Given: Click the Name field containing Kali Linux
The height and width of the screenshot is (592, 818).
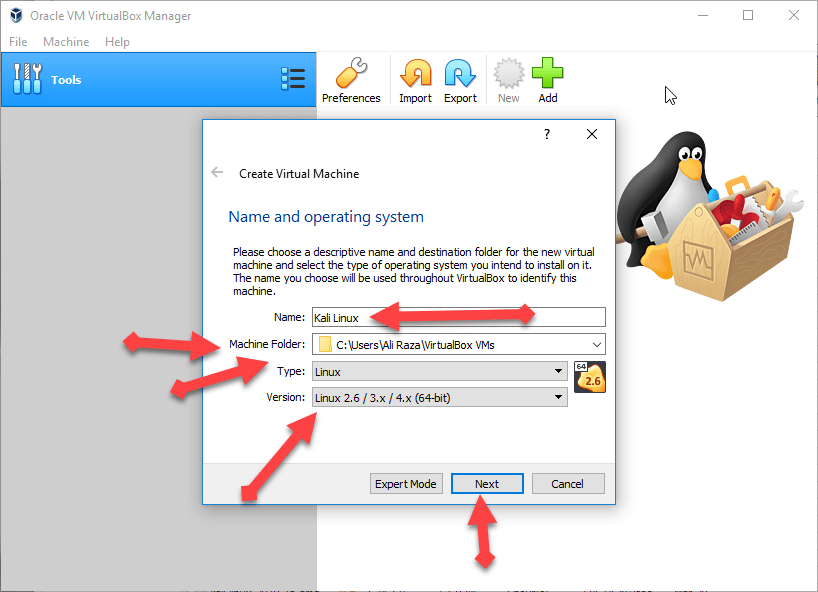Looking at the screenshot, I should click(x=458, y=318).
